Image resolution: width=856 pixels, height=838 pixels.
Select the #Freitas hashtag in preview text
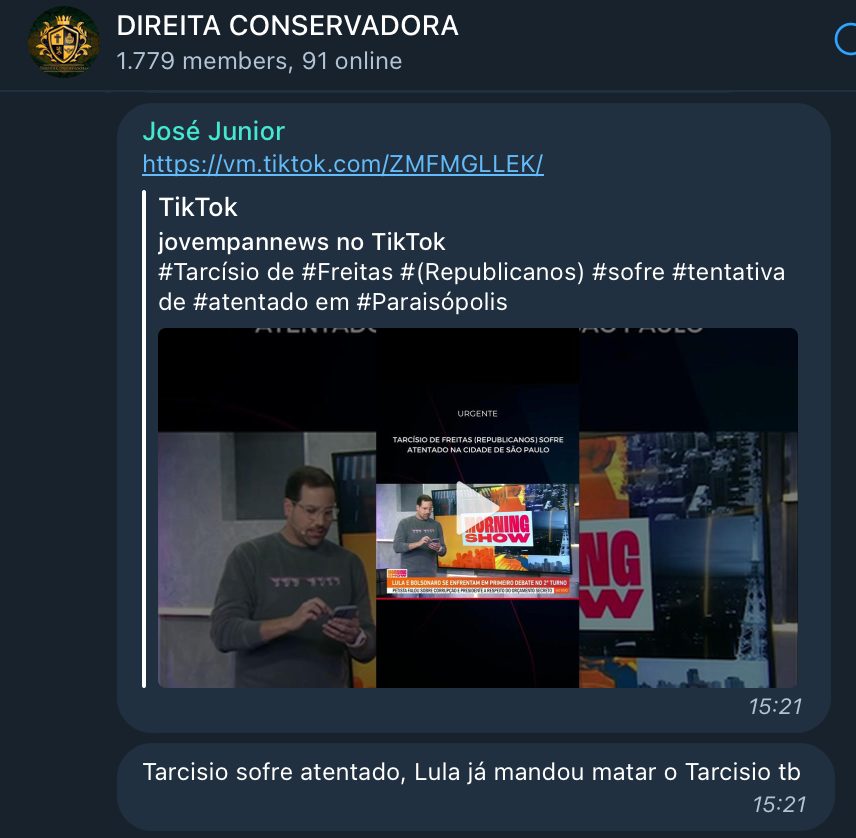point(347,272)
